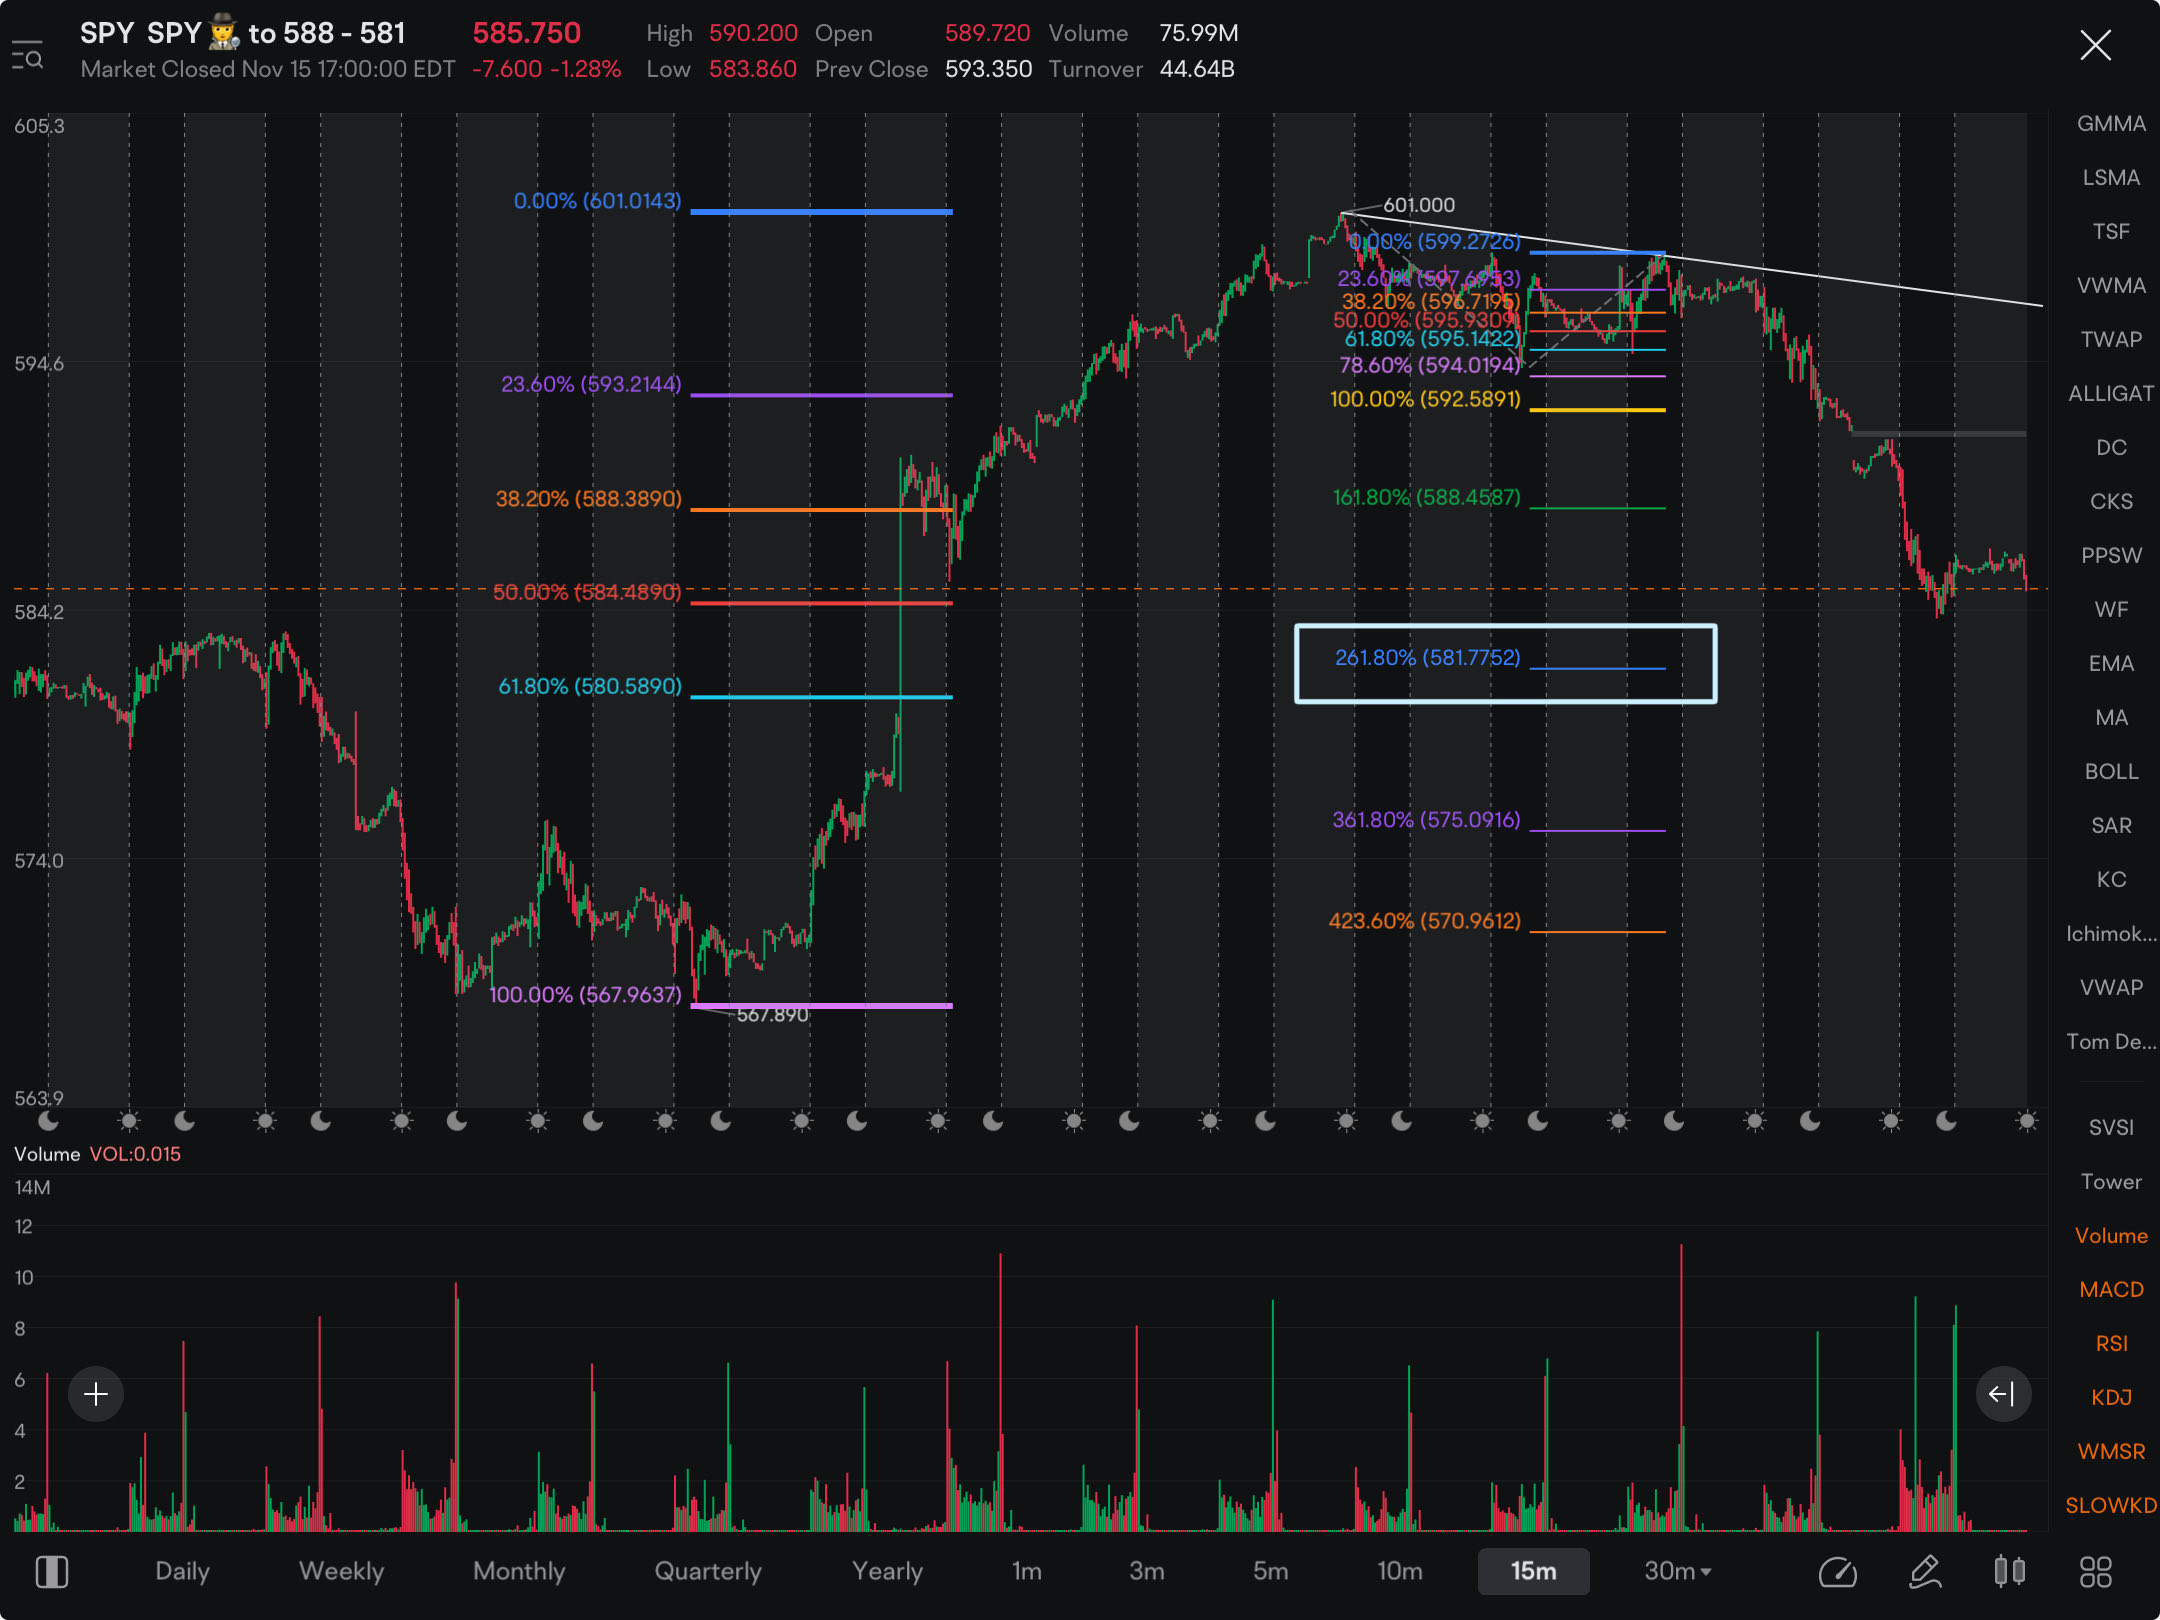Enable the GMMA indicator

(2111, 123)
